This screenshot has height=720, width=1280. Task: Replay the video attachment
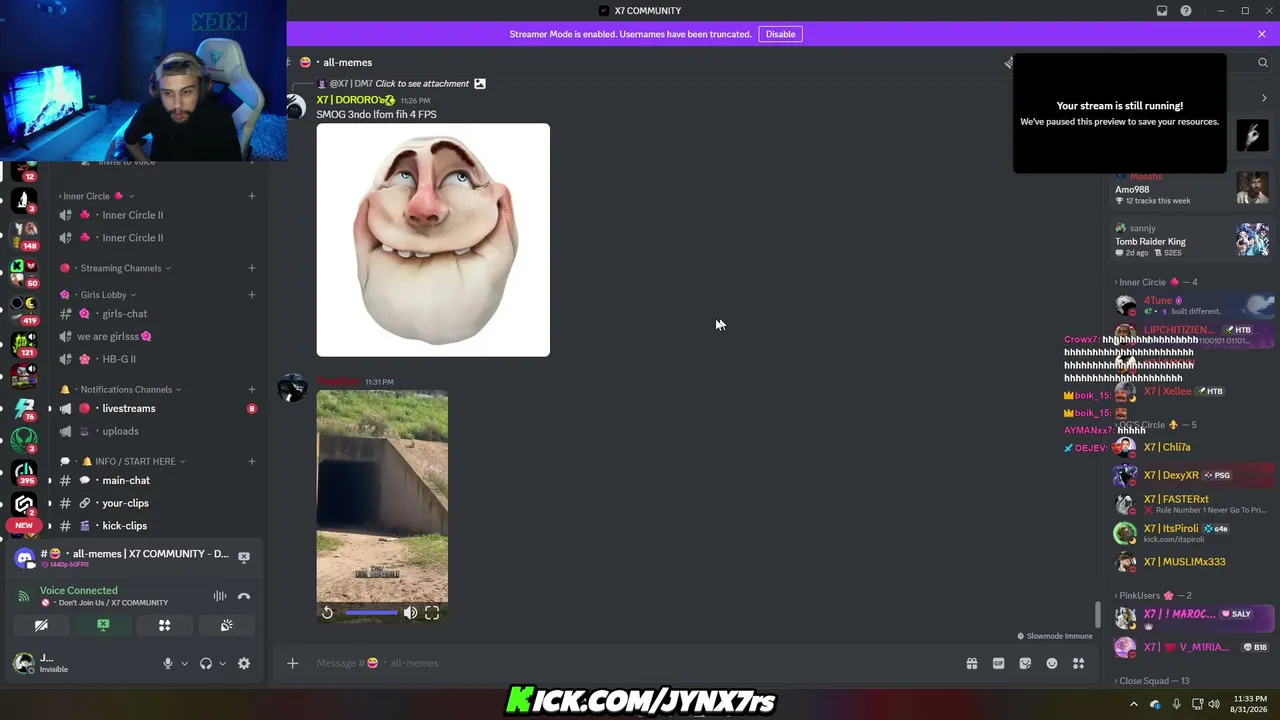point(327,613)
